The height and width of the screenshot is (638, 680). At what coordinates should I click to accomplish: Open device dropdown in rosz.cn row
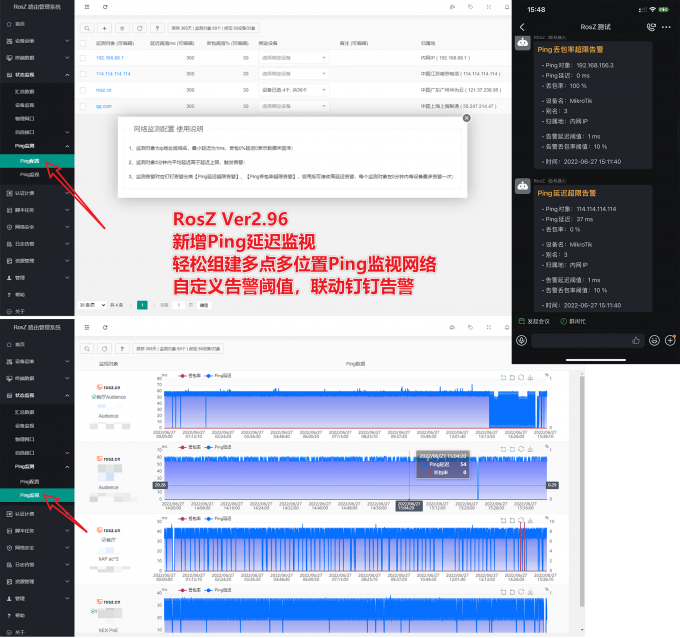pos(294,90)
